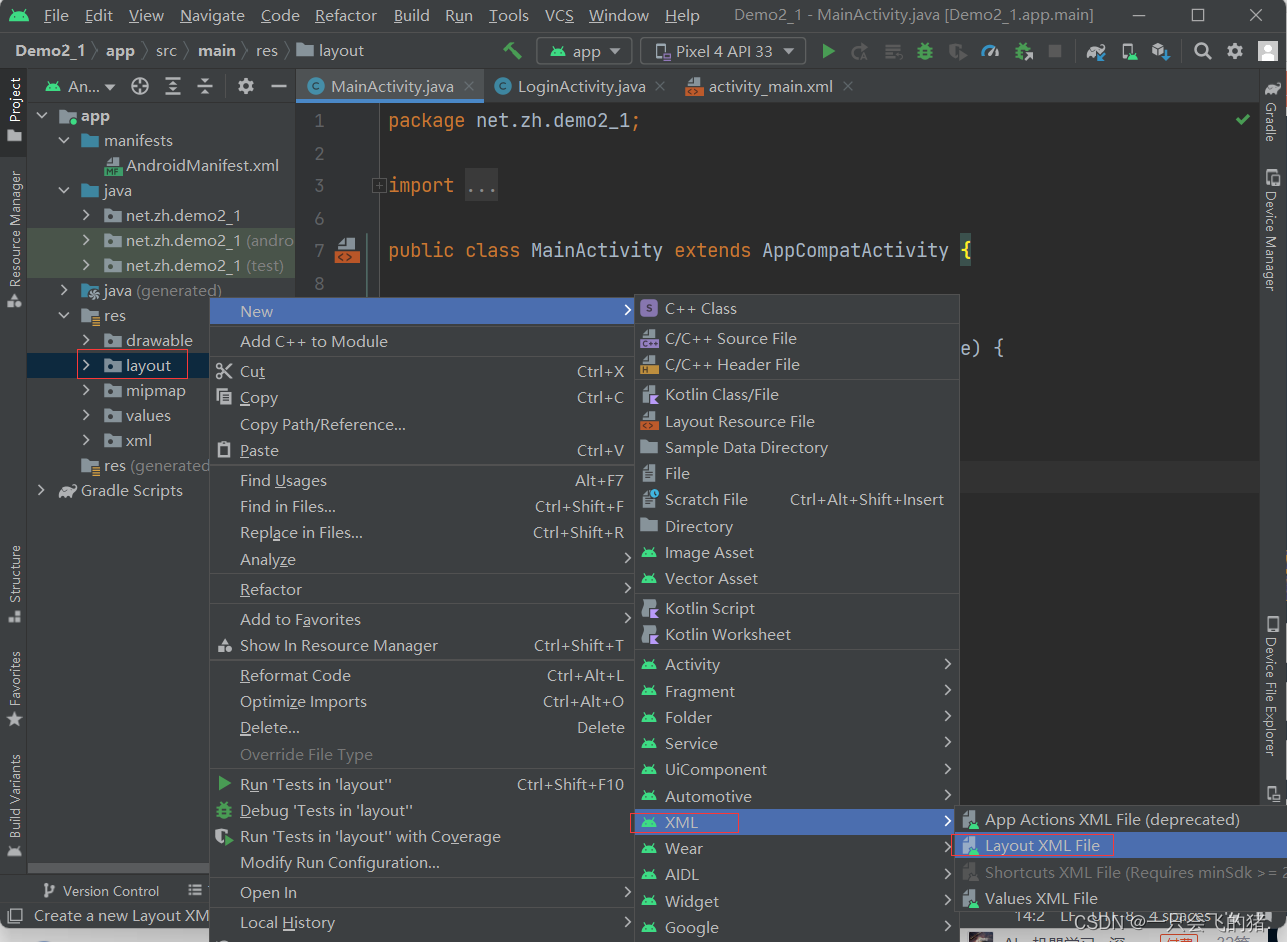Select Find Usages in context menu

pyautogui.click(x=422, y=481)
